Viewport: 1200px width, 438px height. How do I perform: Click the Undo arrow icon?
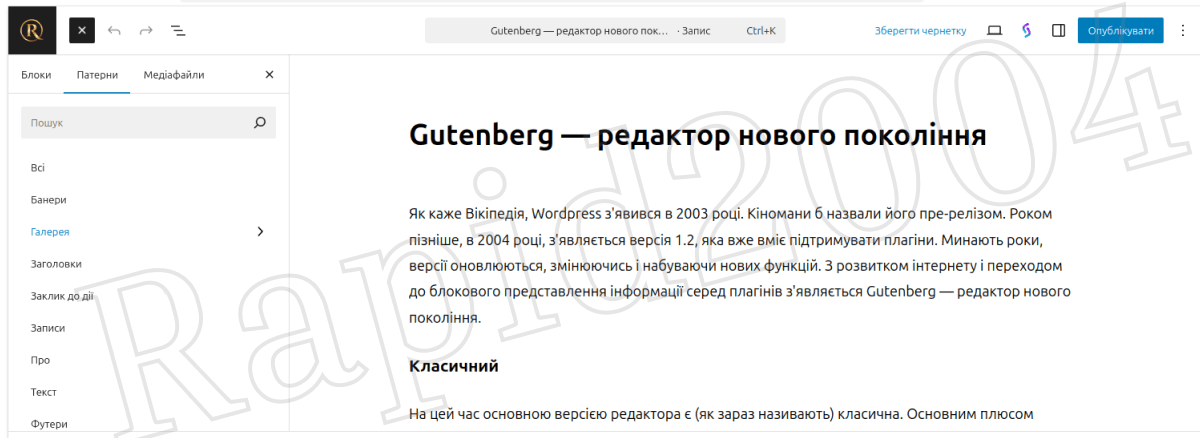[x=114, y=31]
